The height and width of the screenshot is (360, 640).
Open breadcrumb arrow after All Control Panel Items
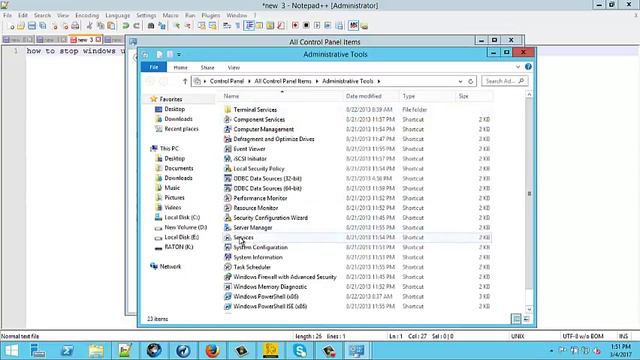[x=317, y=81]
